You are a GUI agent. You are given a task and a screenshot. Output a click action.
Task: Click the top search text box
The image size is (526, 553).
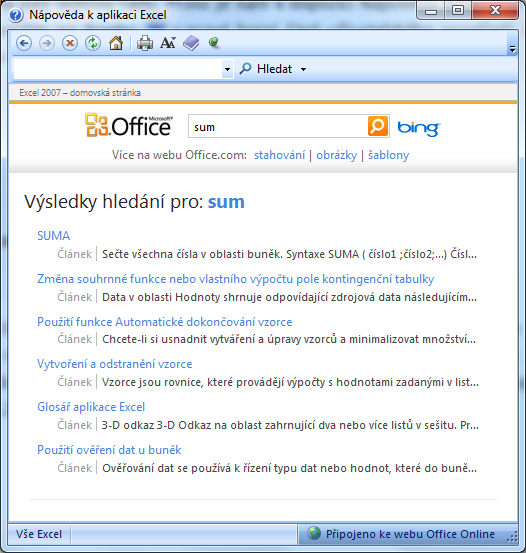pos(118,69)
